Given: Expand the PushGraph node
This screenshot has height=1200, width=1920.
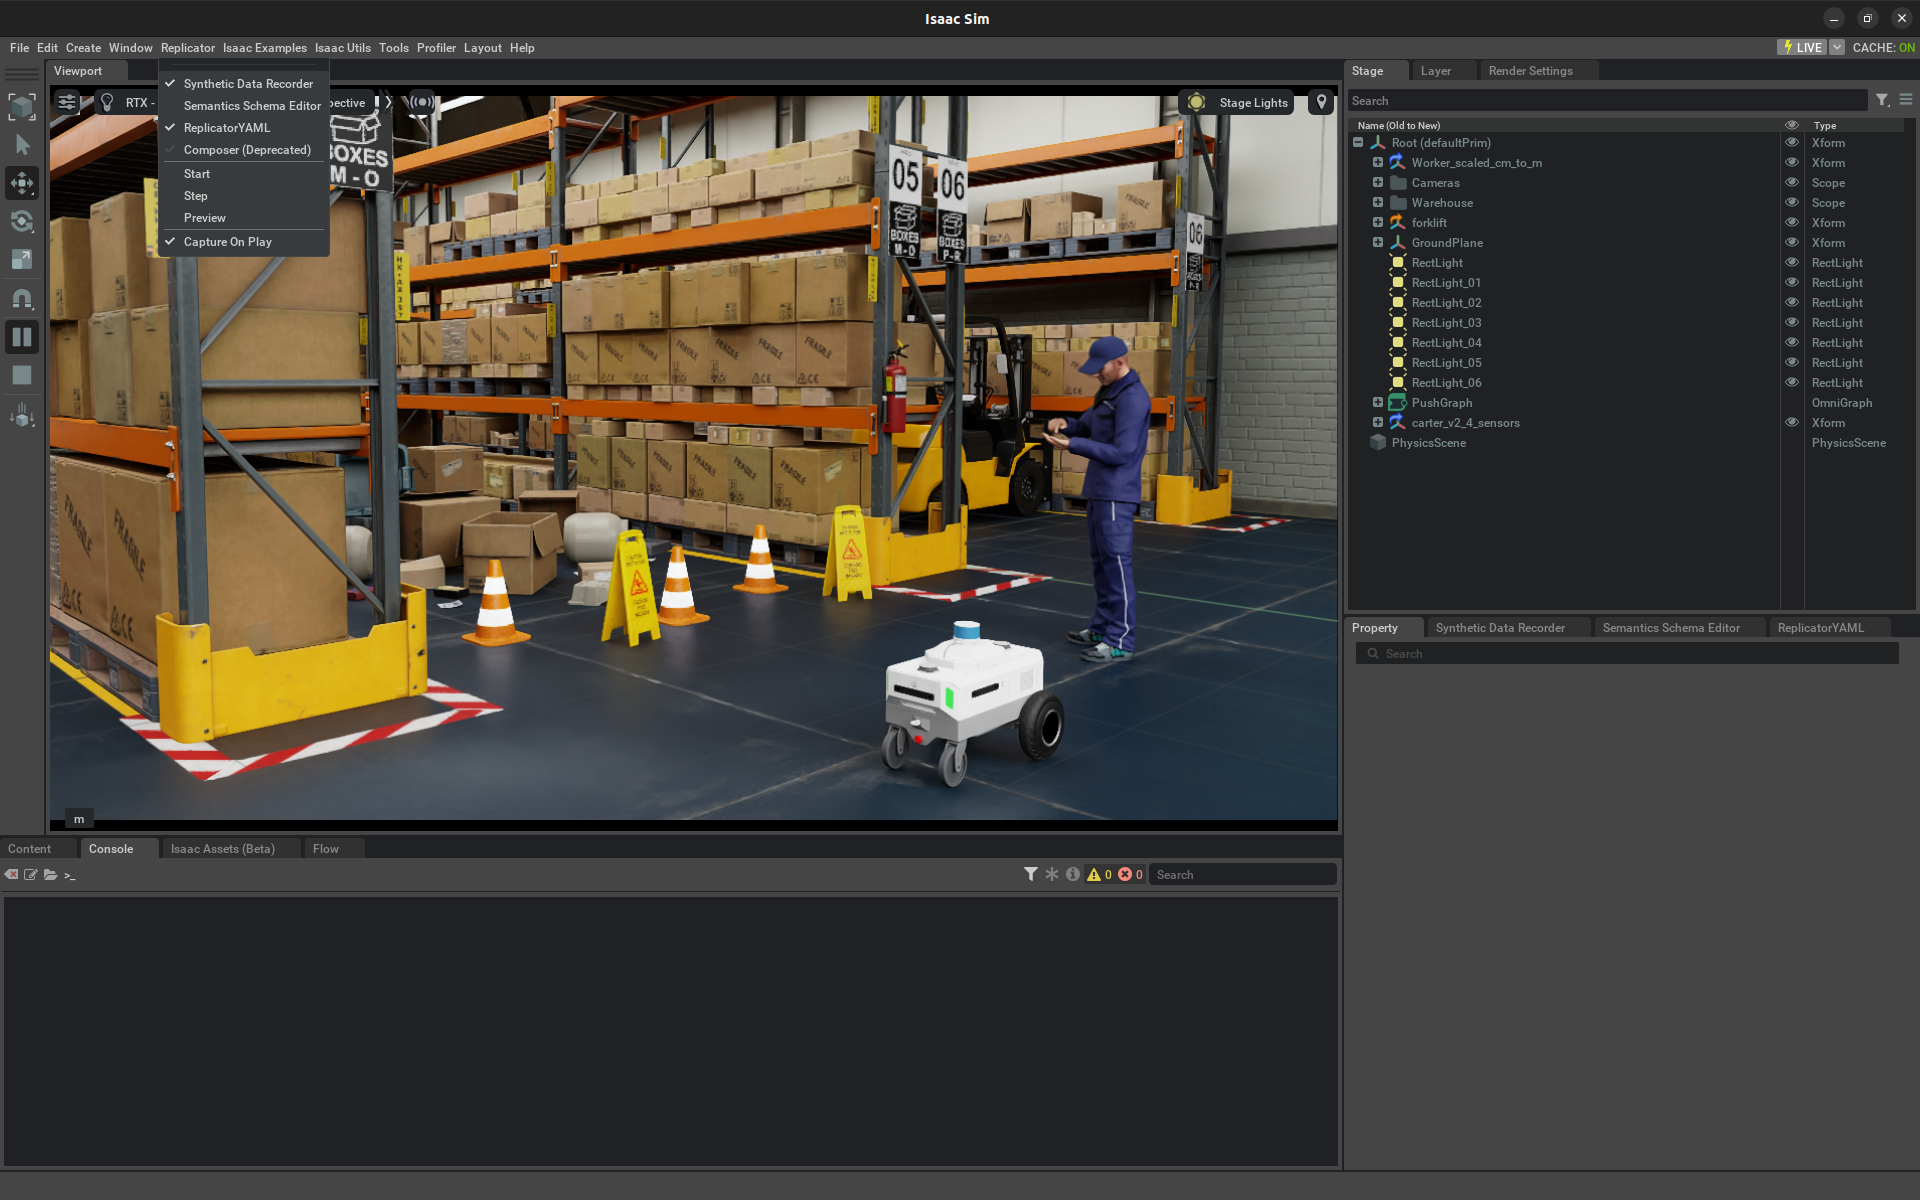Looking at the screenshot, I should click(1378, 403).
